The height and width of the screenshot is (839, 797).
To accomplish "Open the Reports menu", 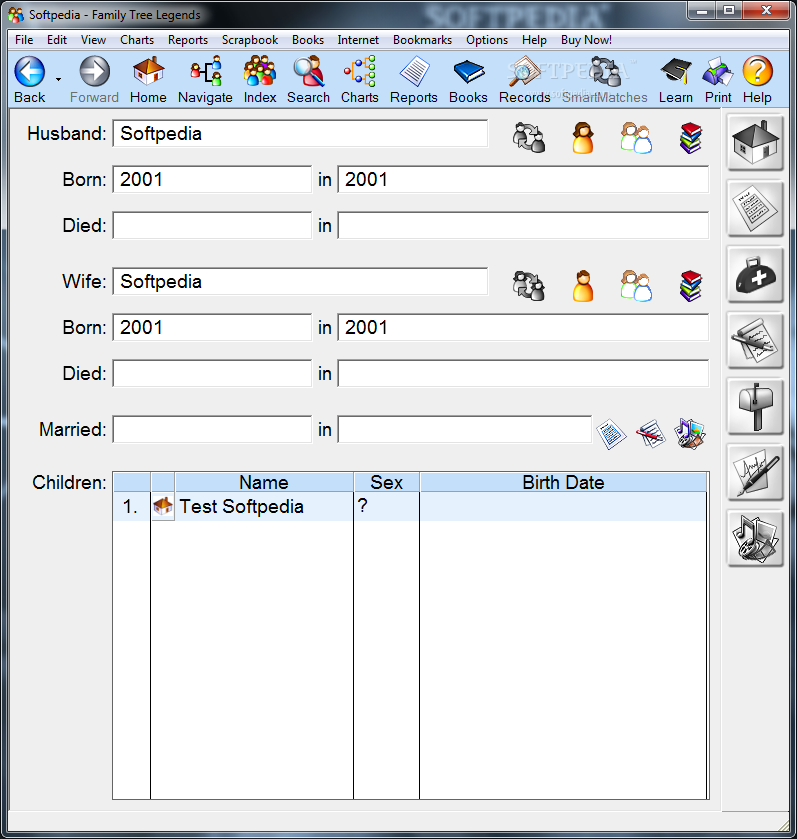I will pyautogui.click(x=188, y=40).
